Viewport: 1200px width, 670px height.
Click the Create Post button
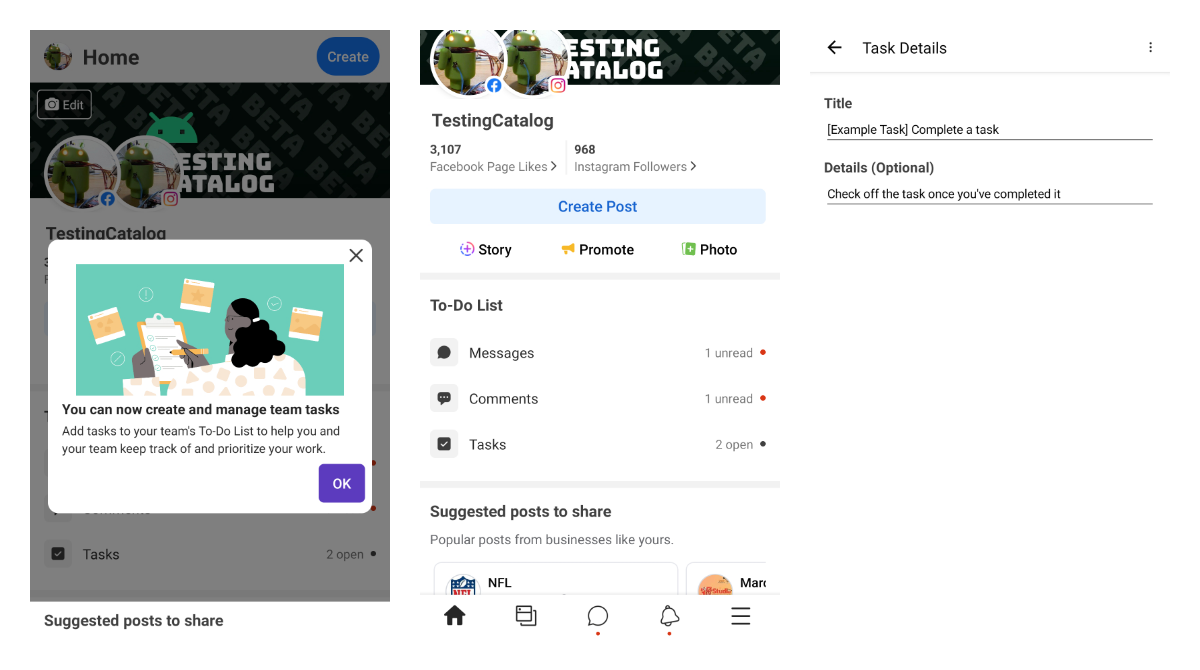point(597,206)
